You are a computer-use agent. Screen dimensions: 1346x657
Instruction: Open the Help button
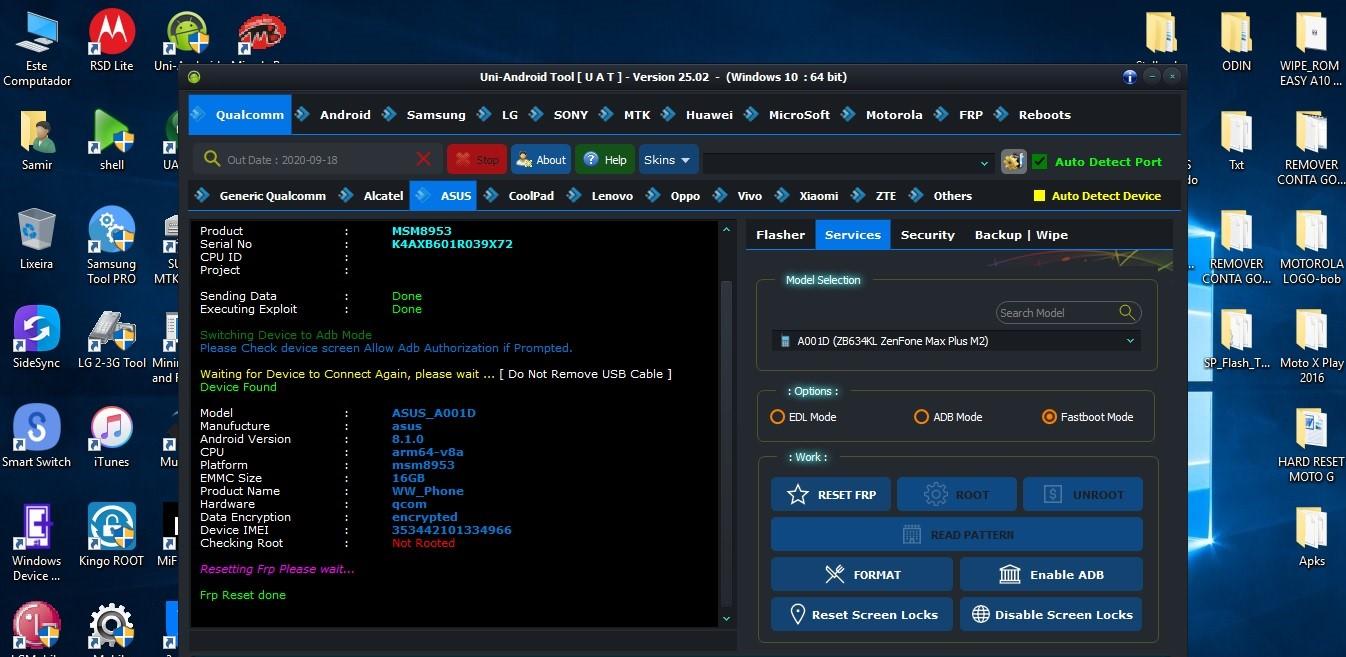click(x=605, y=160)
